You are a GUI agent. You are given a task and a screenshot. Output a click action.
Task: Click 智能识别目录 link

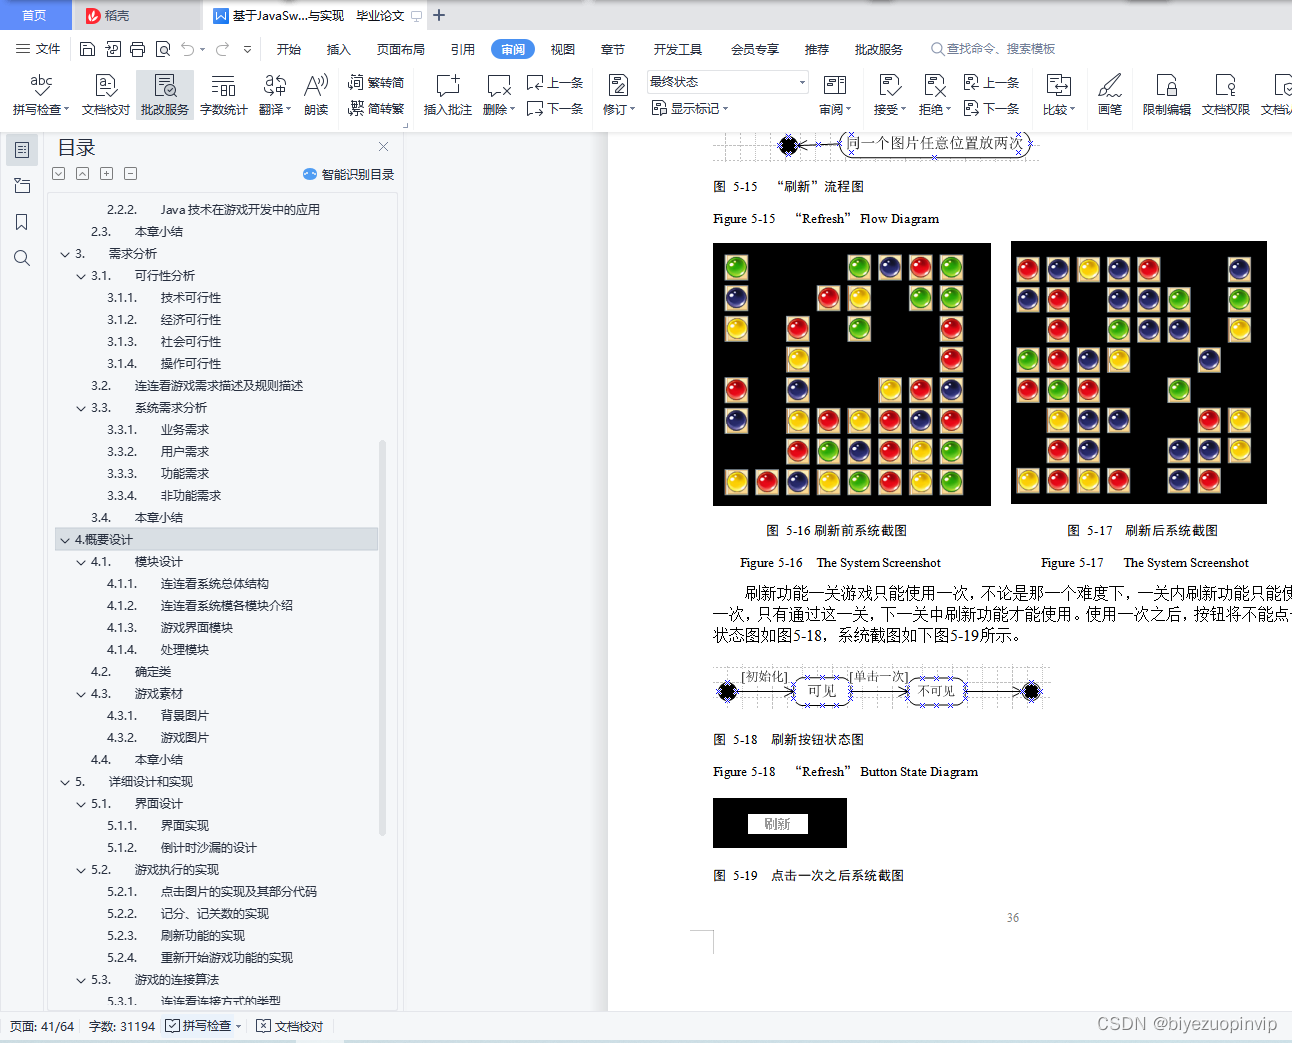point(348,174)
